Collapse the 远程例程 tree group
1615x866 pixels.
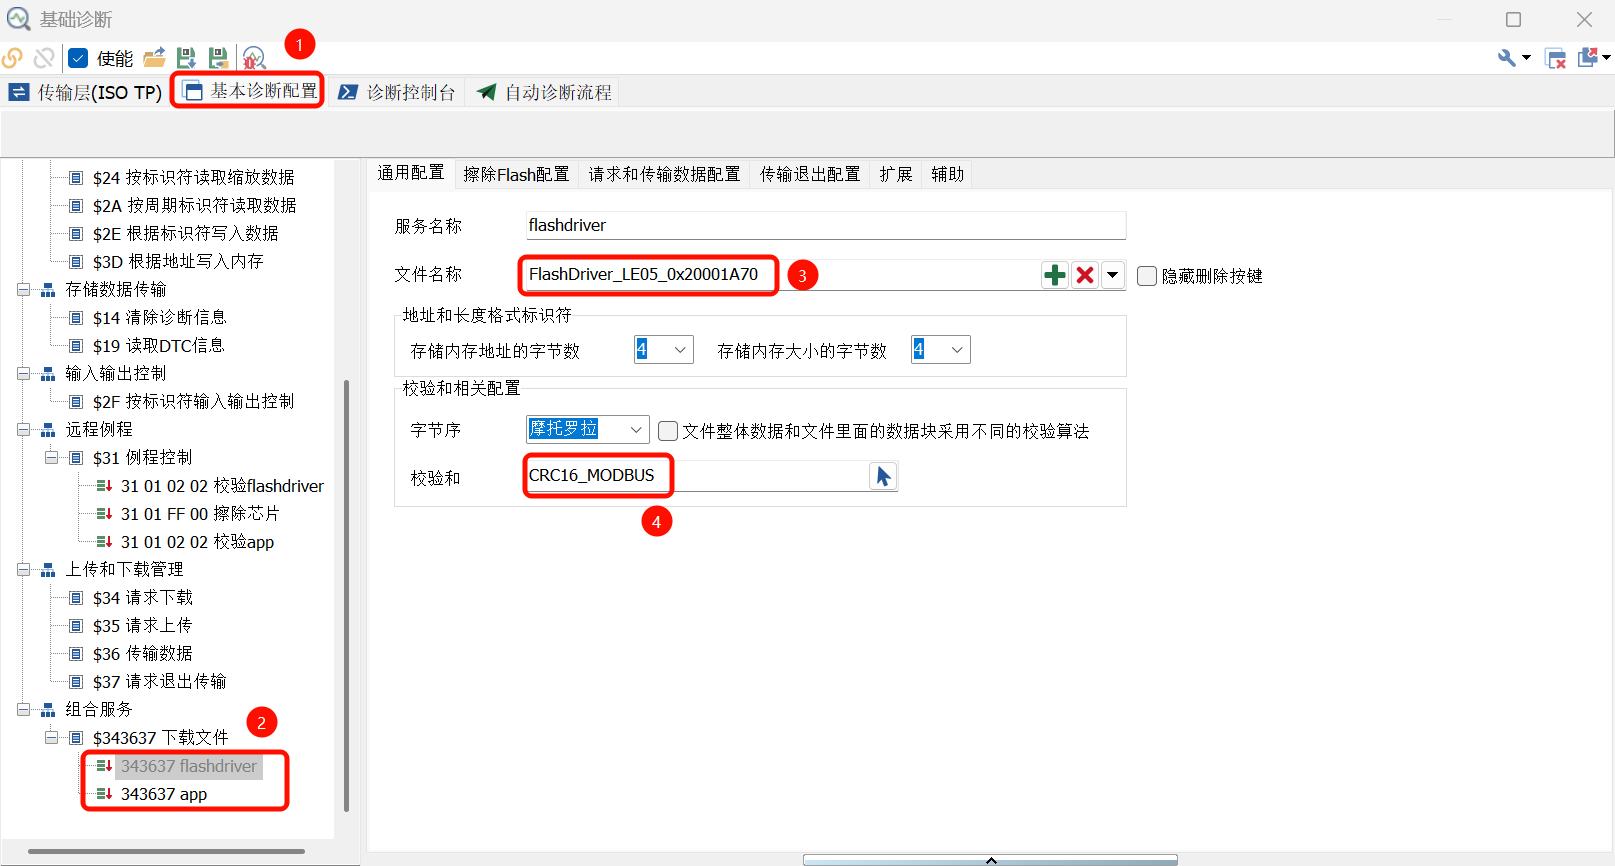[x=23, y=430]
